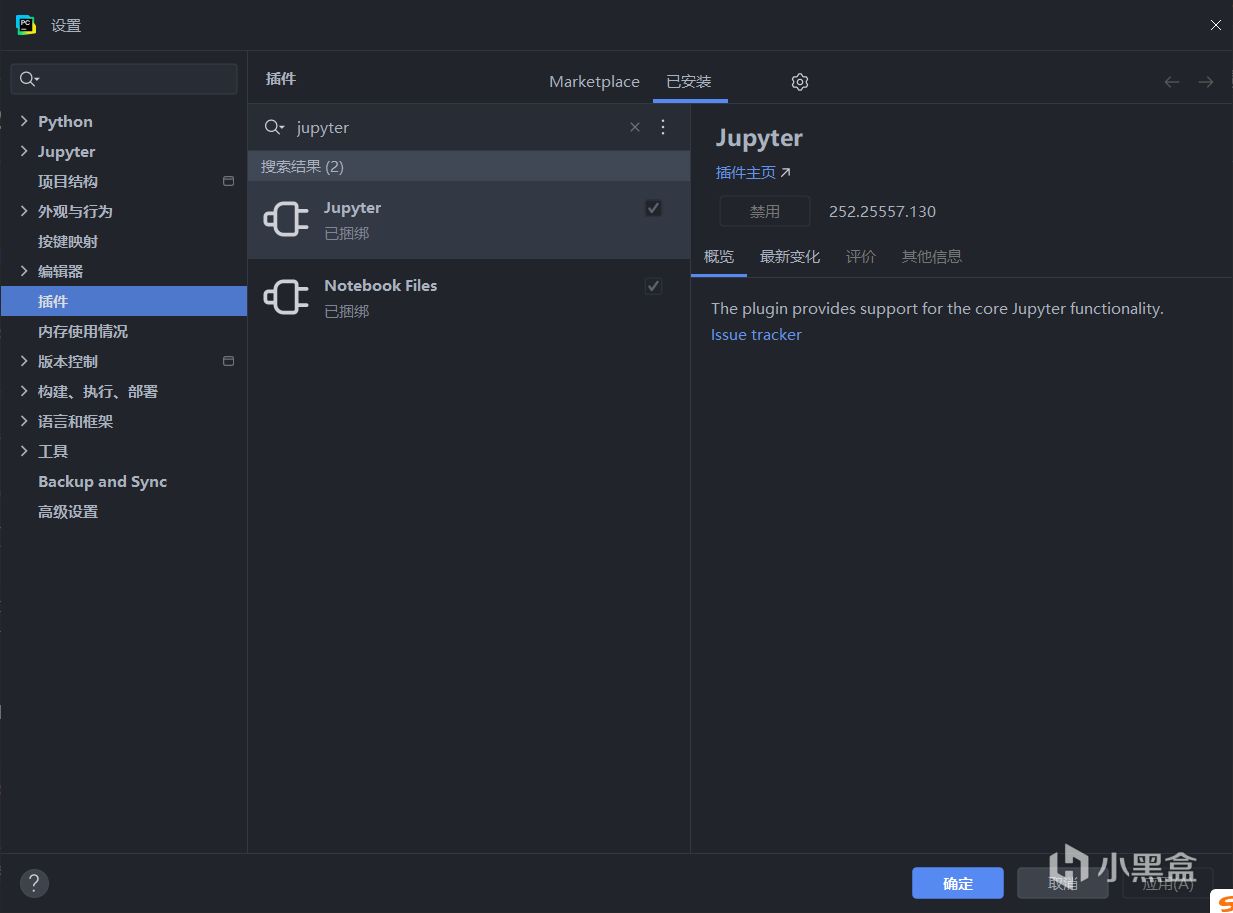Focus the settings search field
Screen dimensions: 1233x913
[x=124, y=79]
